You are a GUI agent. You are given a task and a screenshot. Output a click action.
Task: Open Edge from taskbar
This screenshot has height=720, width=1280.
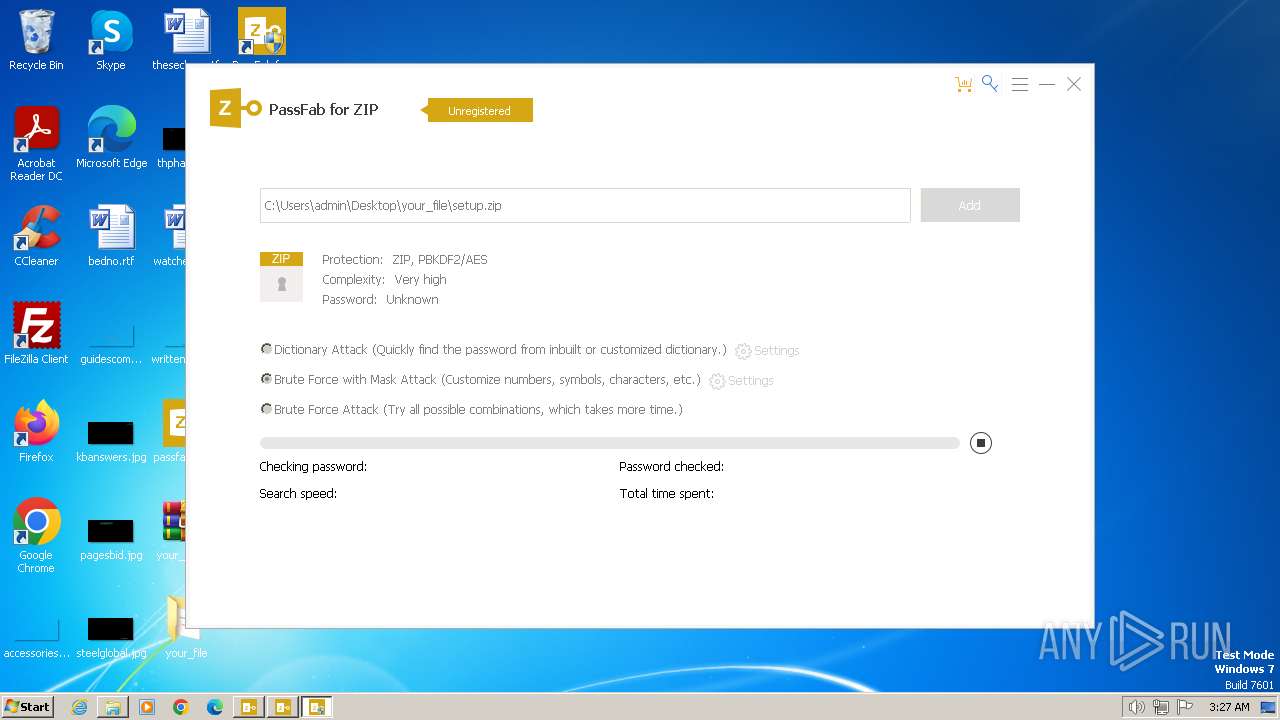(x=215, y=707)
